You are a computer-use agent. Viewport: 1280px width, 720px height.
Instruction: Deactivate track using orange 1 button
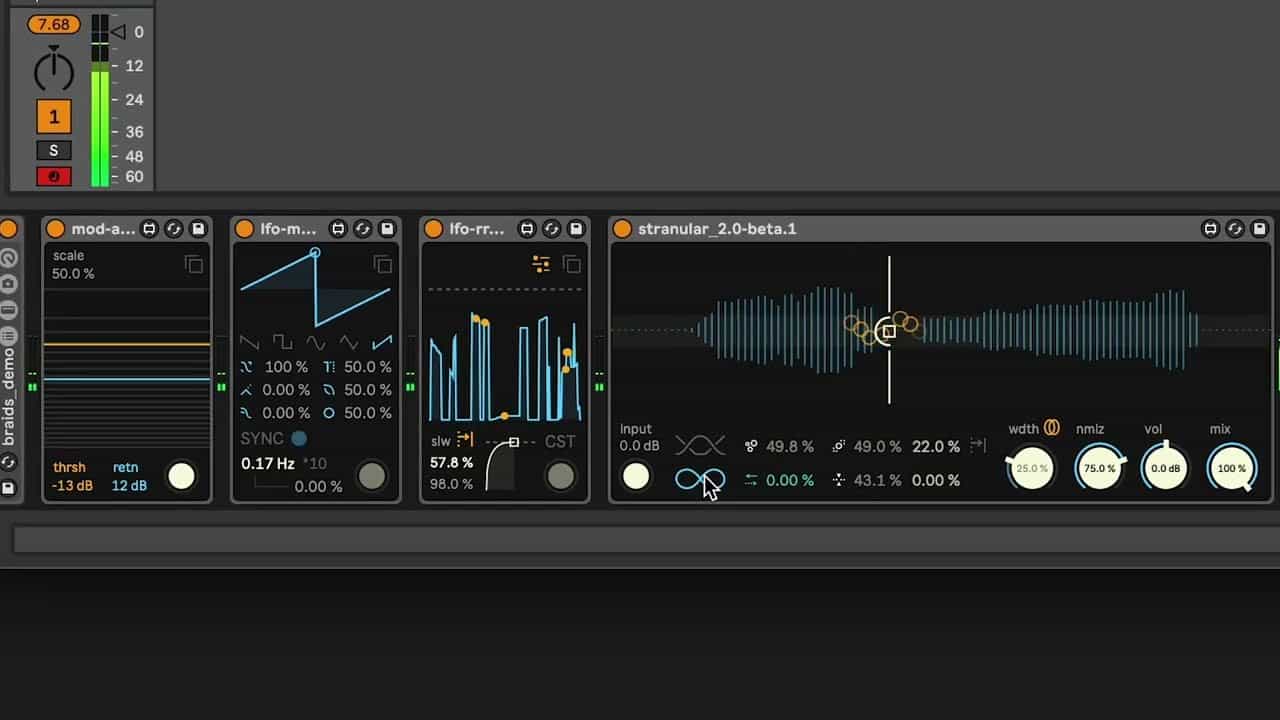tap(54, 116)
